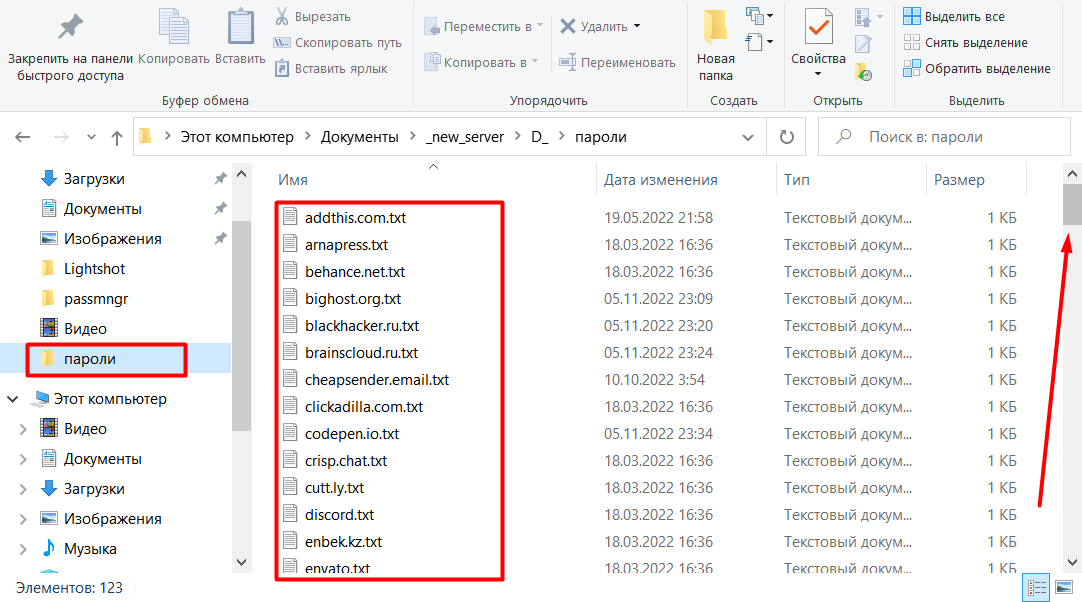Image resolution: width=1082 pixels, height=602 pixels.
Task: Open Копировать в dropdown
Action: (481, 62)
